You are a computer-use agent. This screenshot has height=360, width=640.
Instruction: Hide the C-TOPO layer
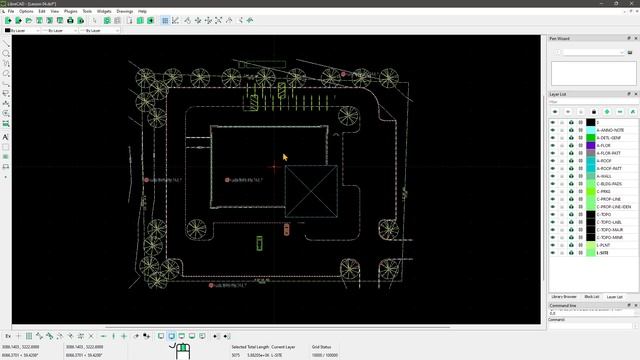click(x=553, y=214)
